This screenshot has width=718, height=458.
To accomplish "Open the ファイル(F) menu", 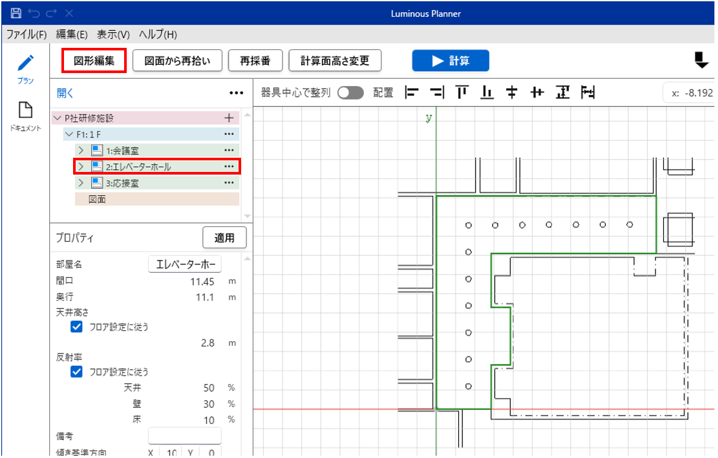I will 26,34.
